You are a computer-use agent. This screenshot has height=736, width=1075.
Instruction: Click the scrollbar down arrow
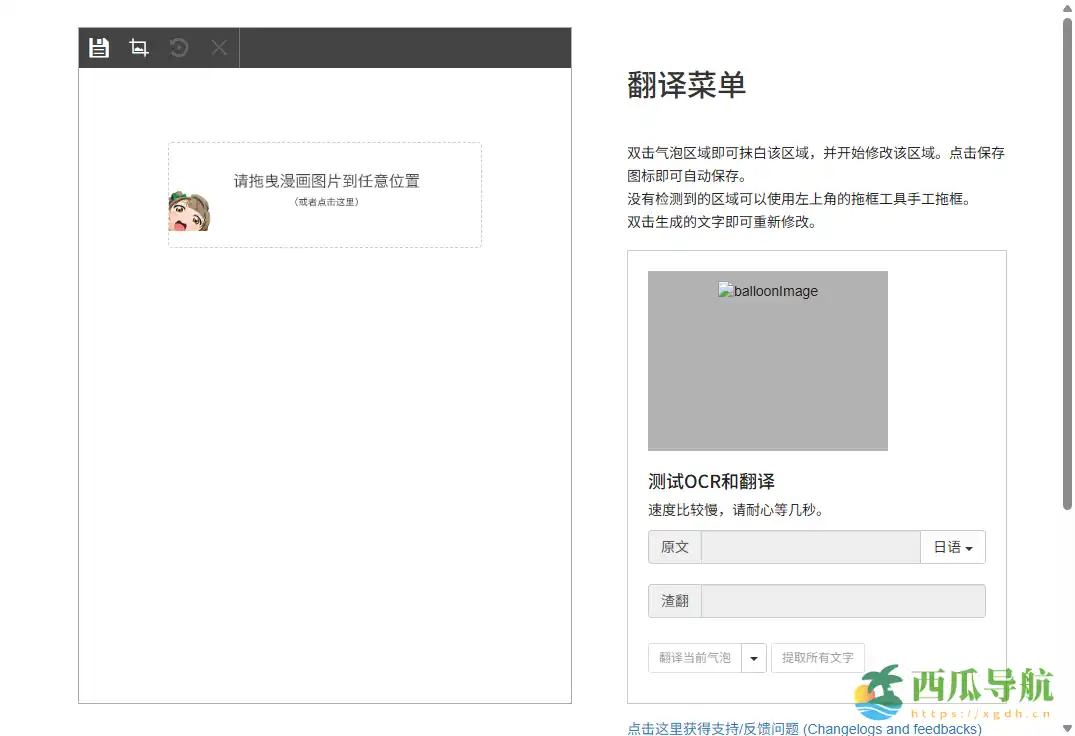[x=1067, y=730]
